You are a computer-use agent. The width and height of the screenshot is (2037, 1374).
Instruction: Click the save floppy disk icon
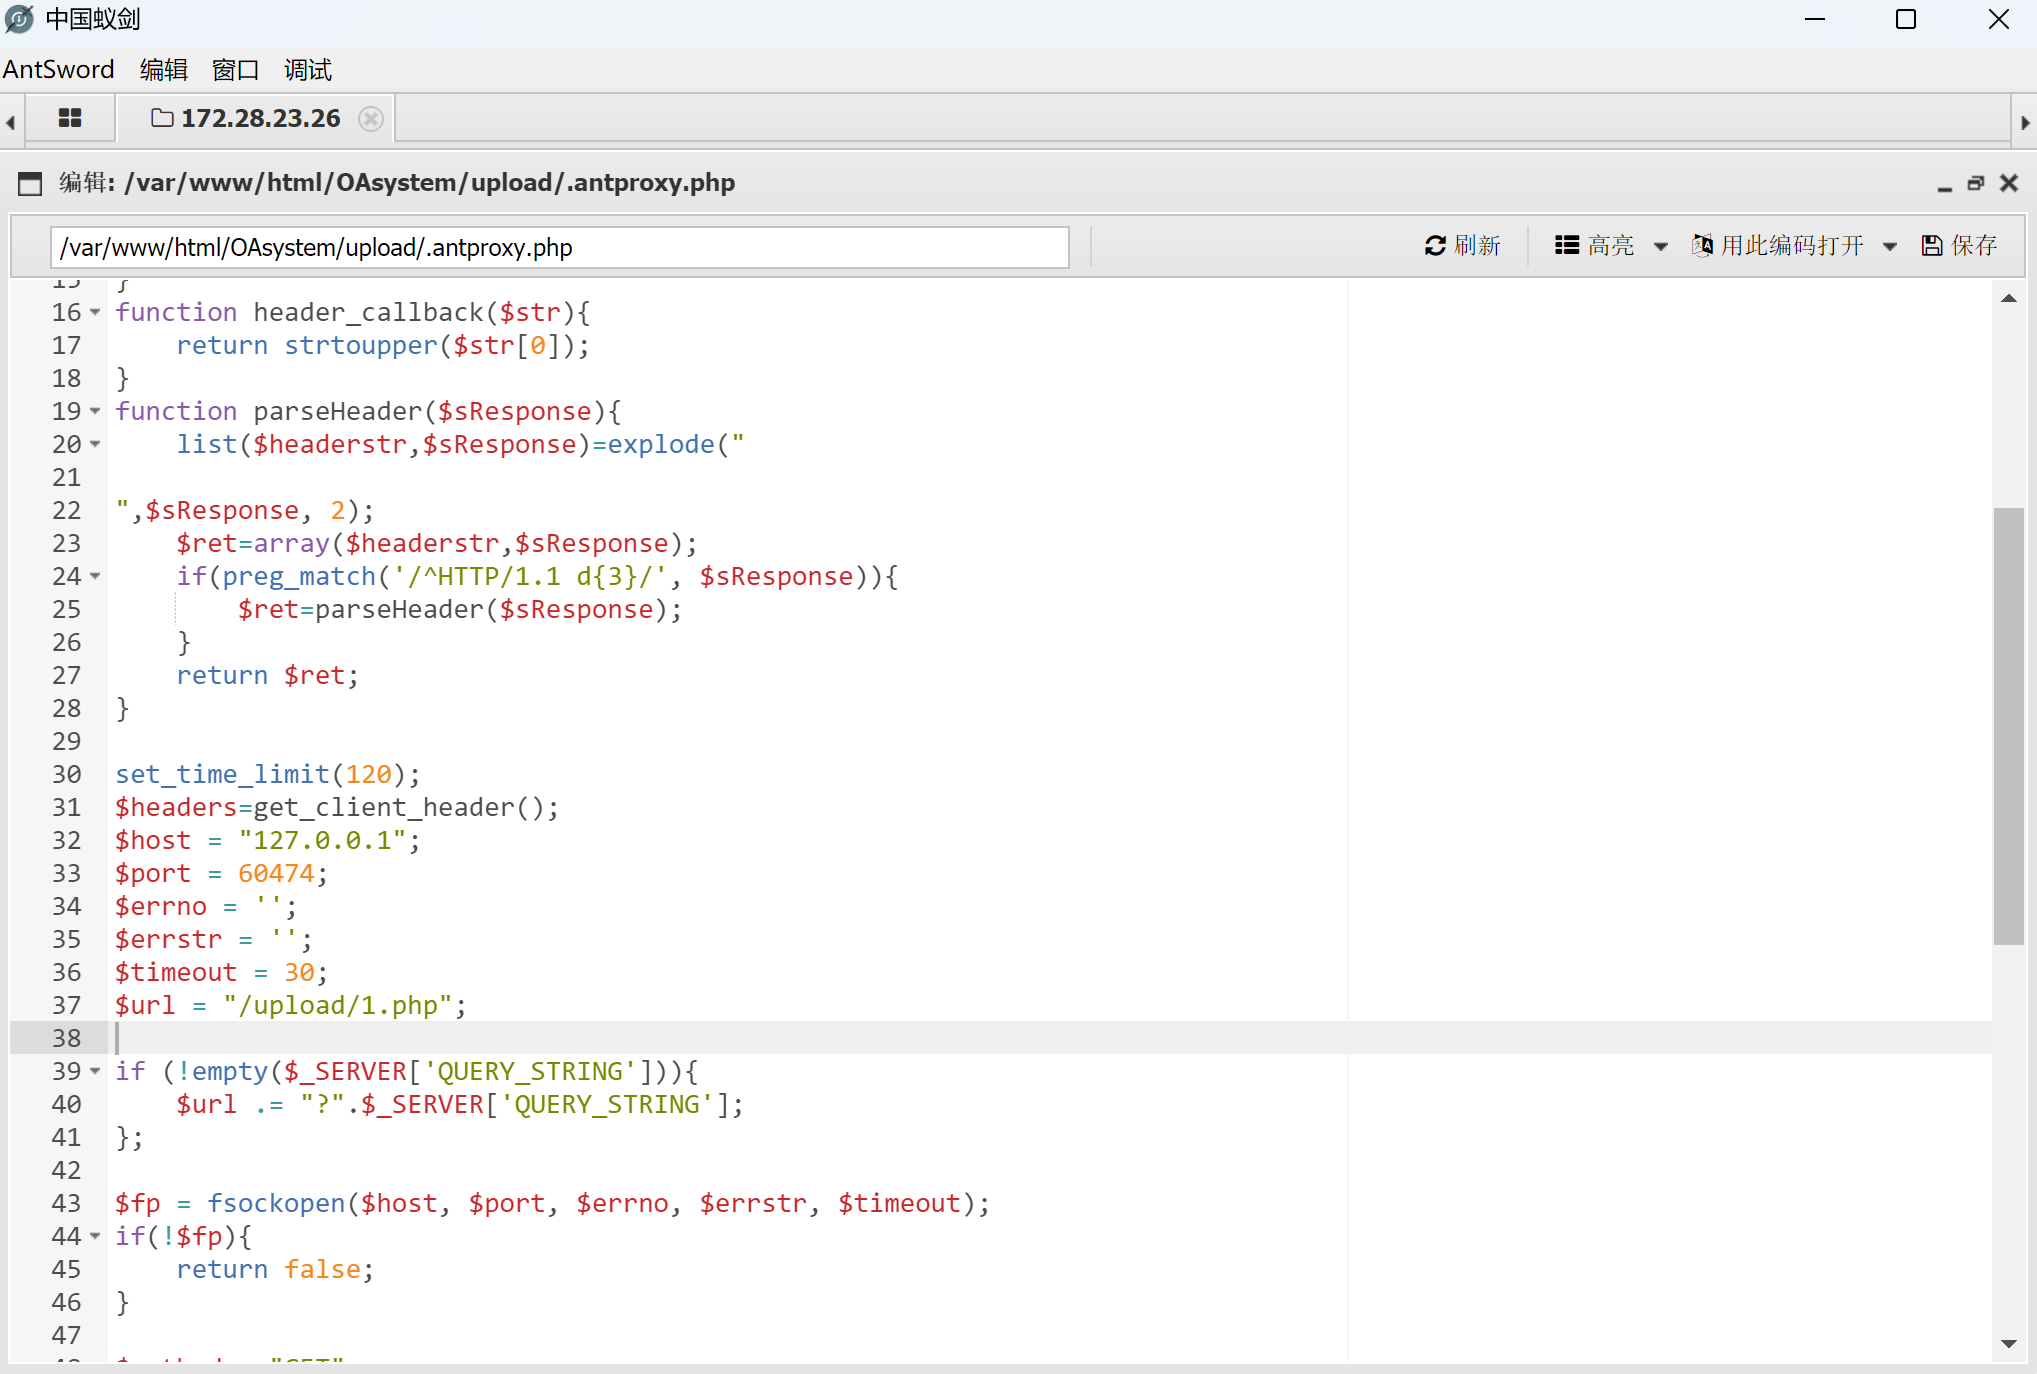click(1932, 246)
